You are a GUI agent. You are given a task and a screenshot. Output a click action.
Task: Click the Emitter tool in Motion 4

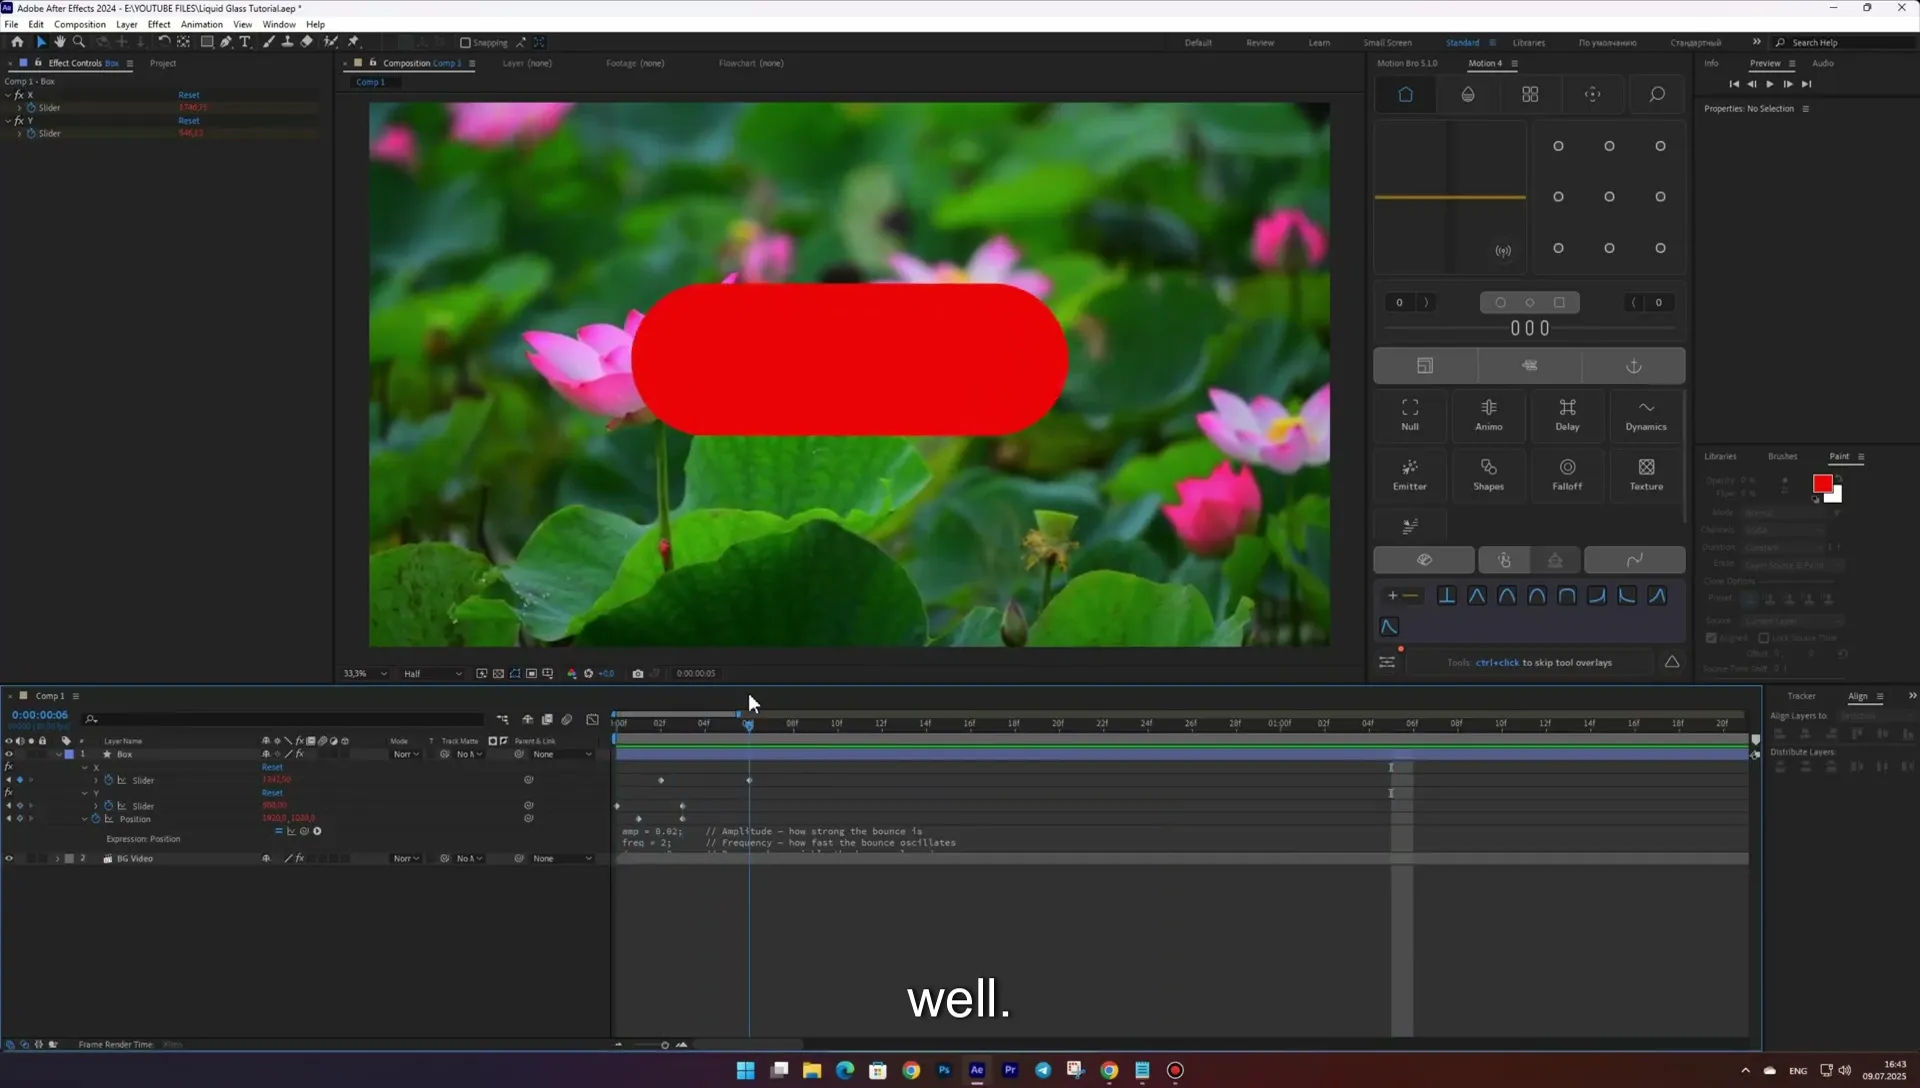[1410, 474]
